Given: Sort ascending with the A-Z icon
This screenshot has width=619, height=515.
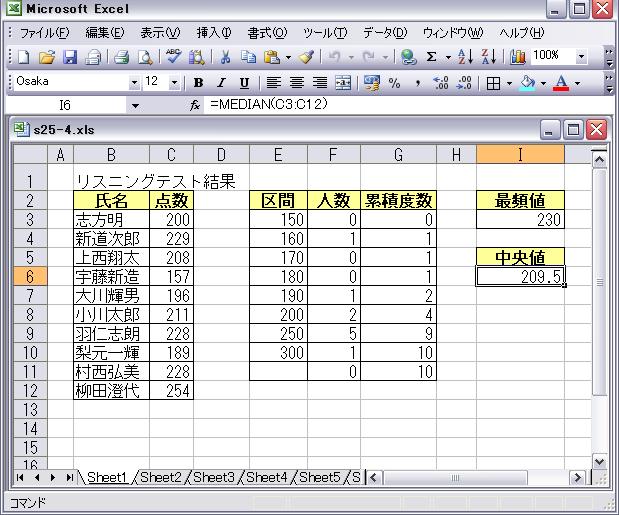Looking at the screenshot, I should 465,58.
